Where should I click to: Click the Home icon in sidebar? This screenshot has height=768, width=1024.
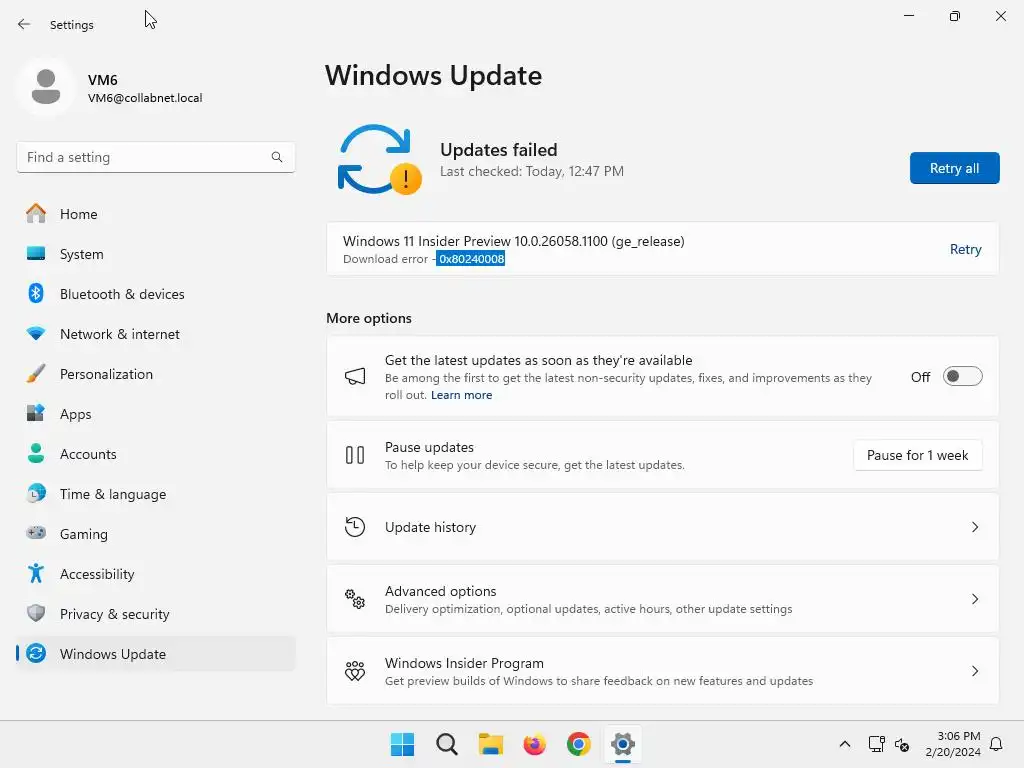pos(36,214)
